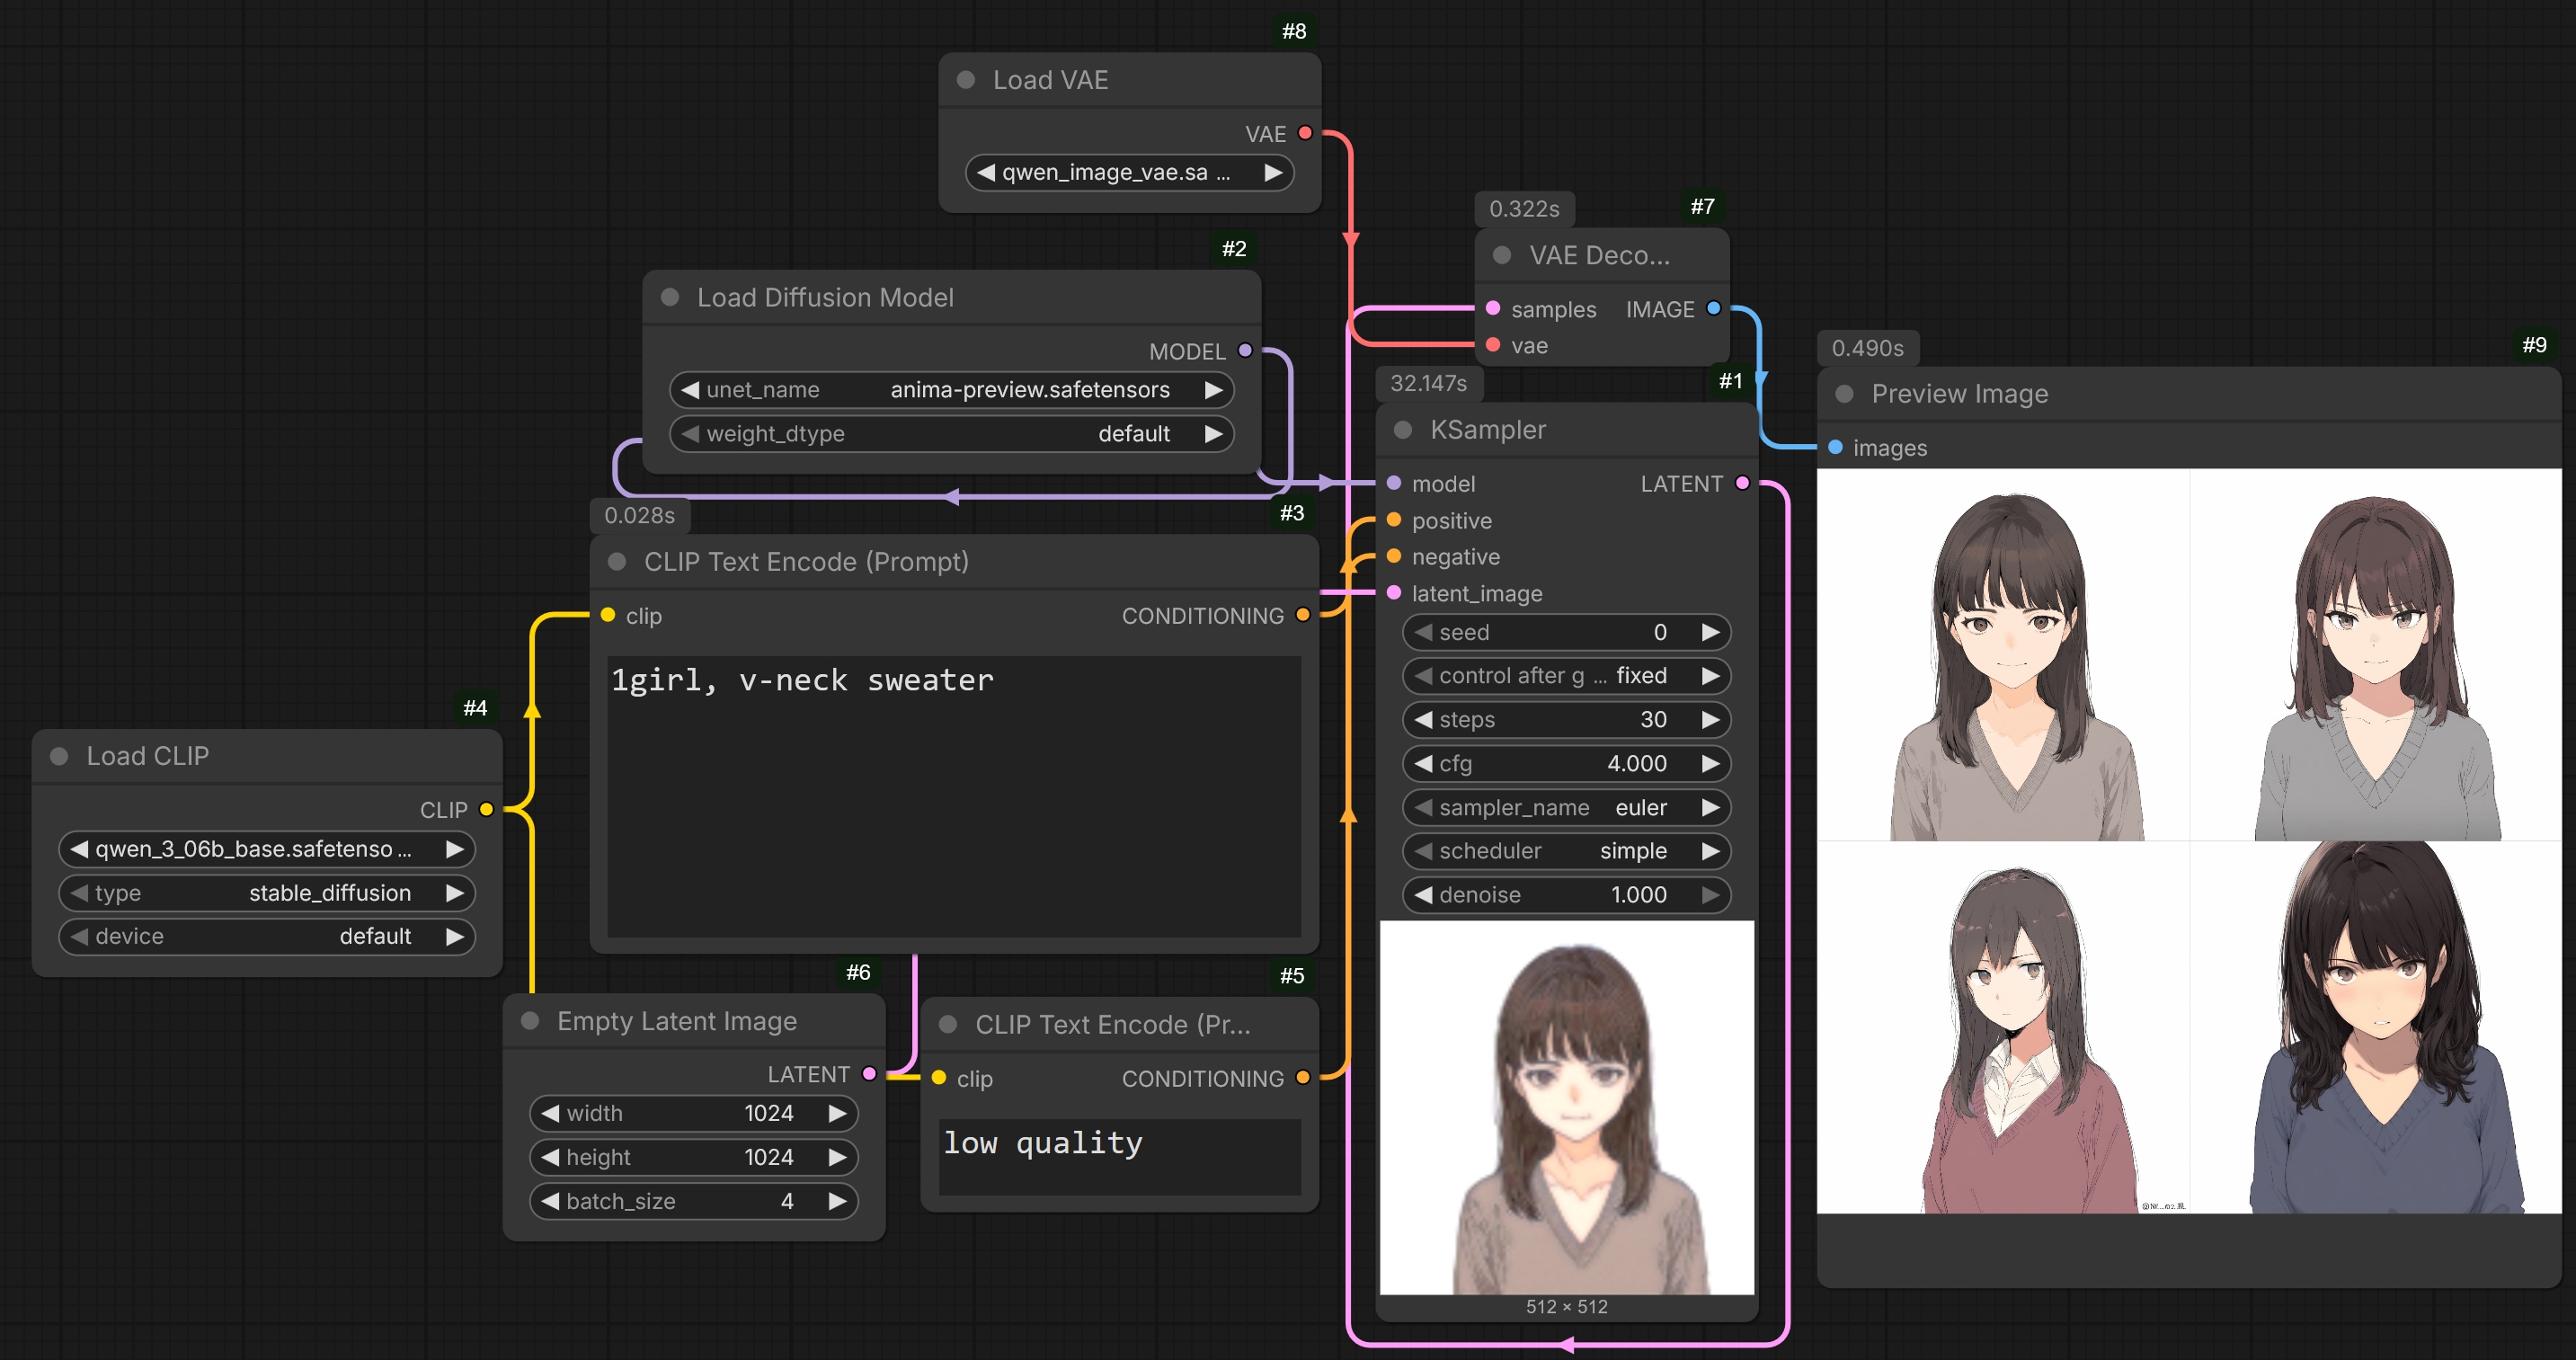This screenshot has height=1360, width=2576.
Task: Click the positive prompt text '1girl, v-neck sweater'
Action: 802,681
